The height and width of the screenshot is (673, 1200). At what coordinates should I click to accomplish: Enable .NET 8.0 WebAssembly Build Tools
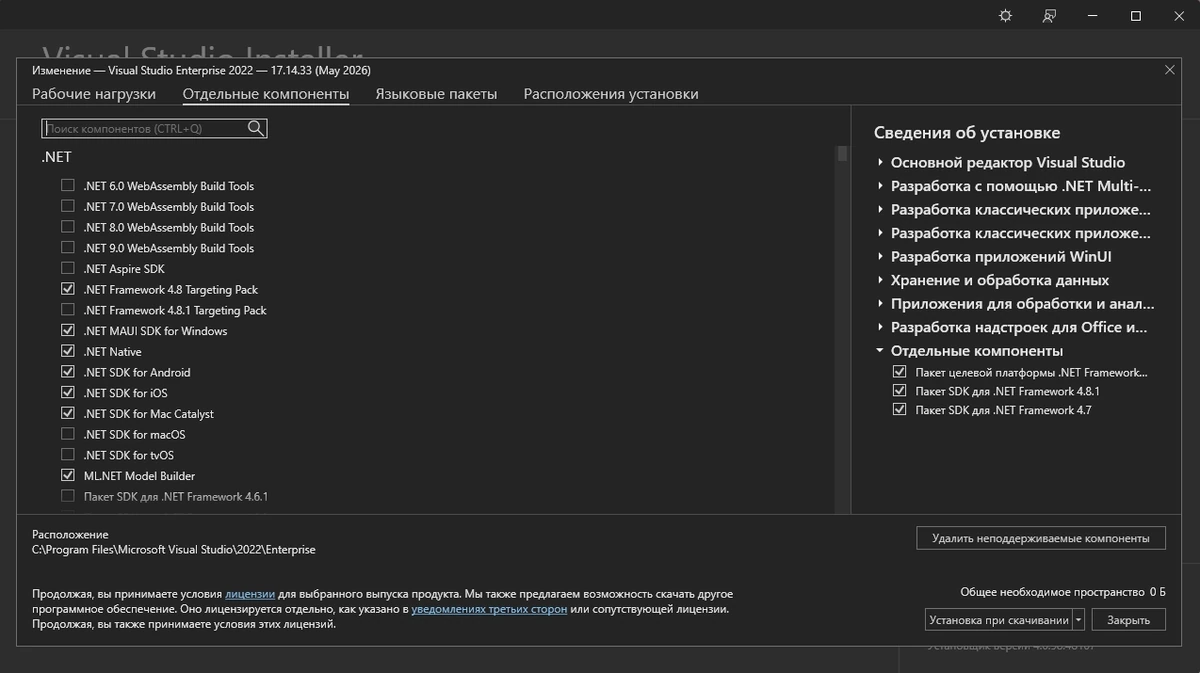68,227
